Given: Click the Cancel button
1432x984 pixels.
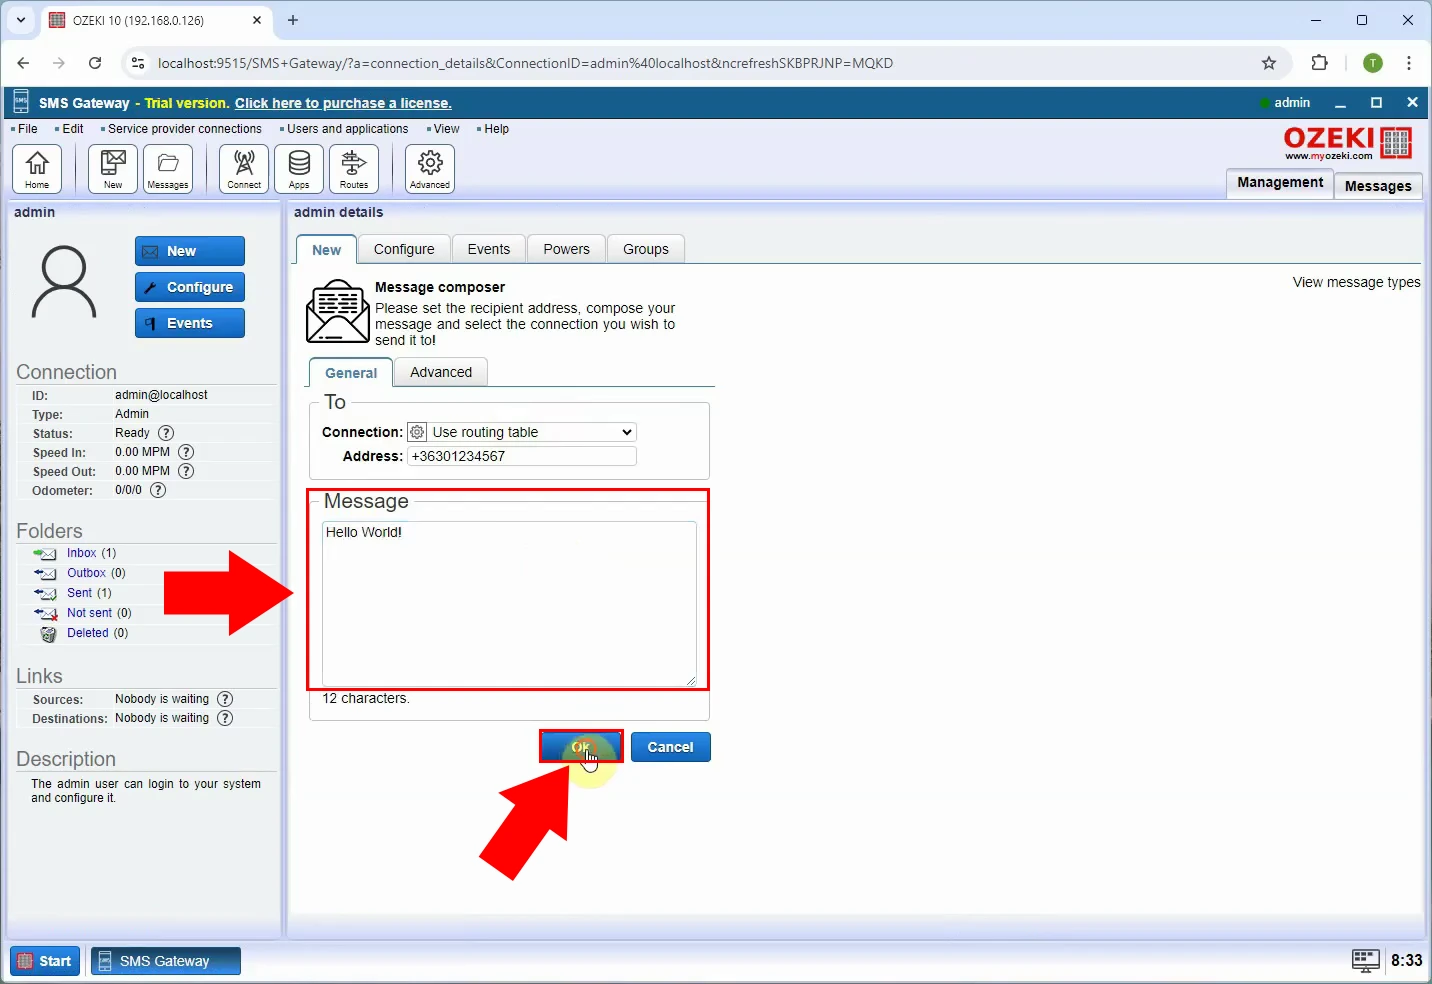Looking at the screenshot, I should [x=671, y=747].
